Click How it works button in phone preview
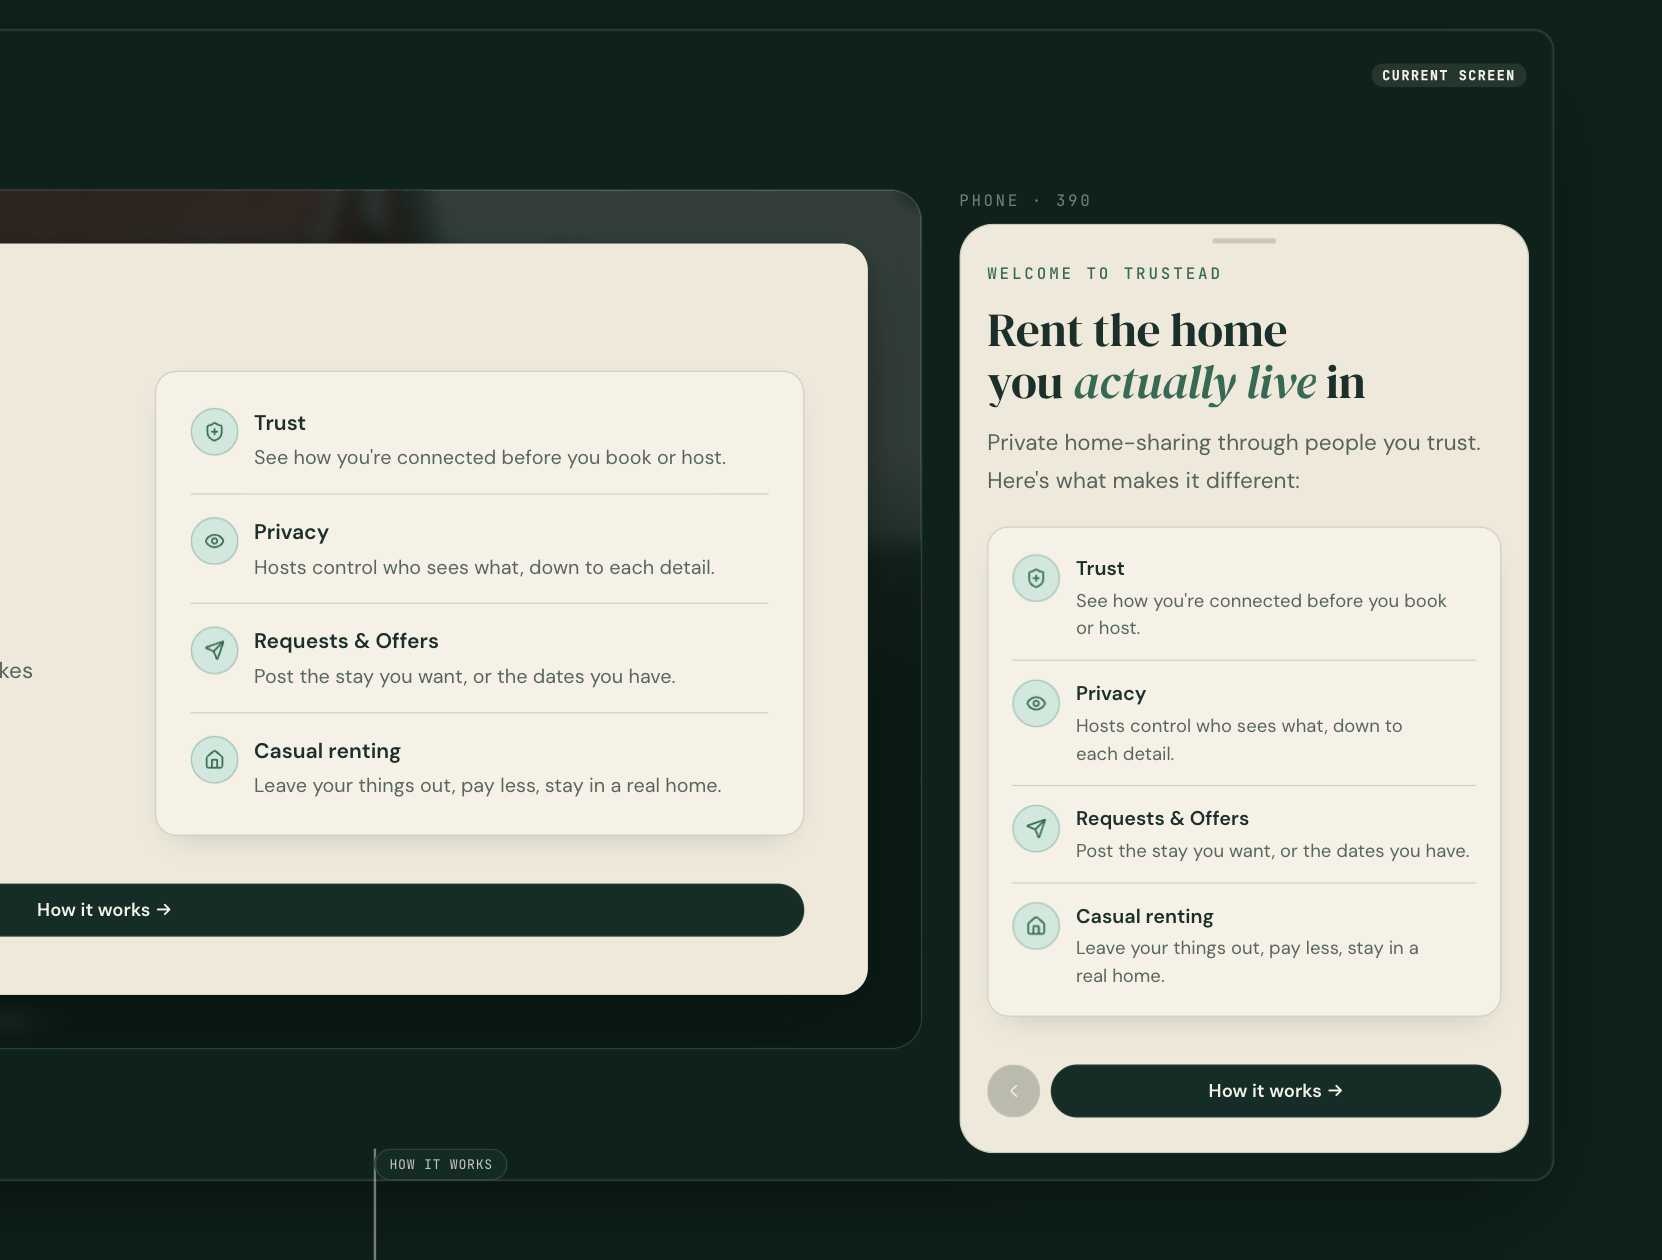 click(x=1275, y=1091)
